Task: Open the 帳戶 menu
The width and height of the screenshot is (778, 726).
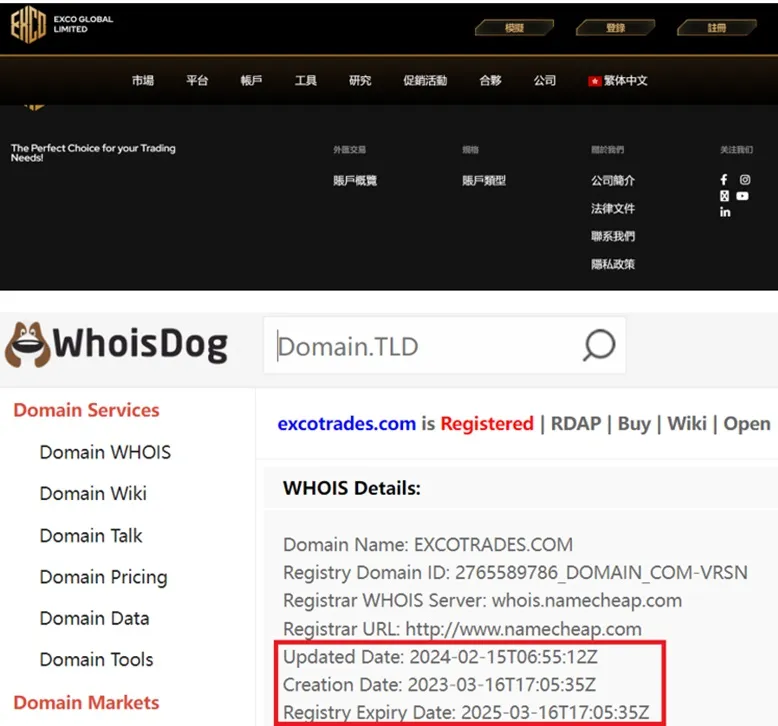Action: [251, 80]
